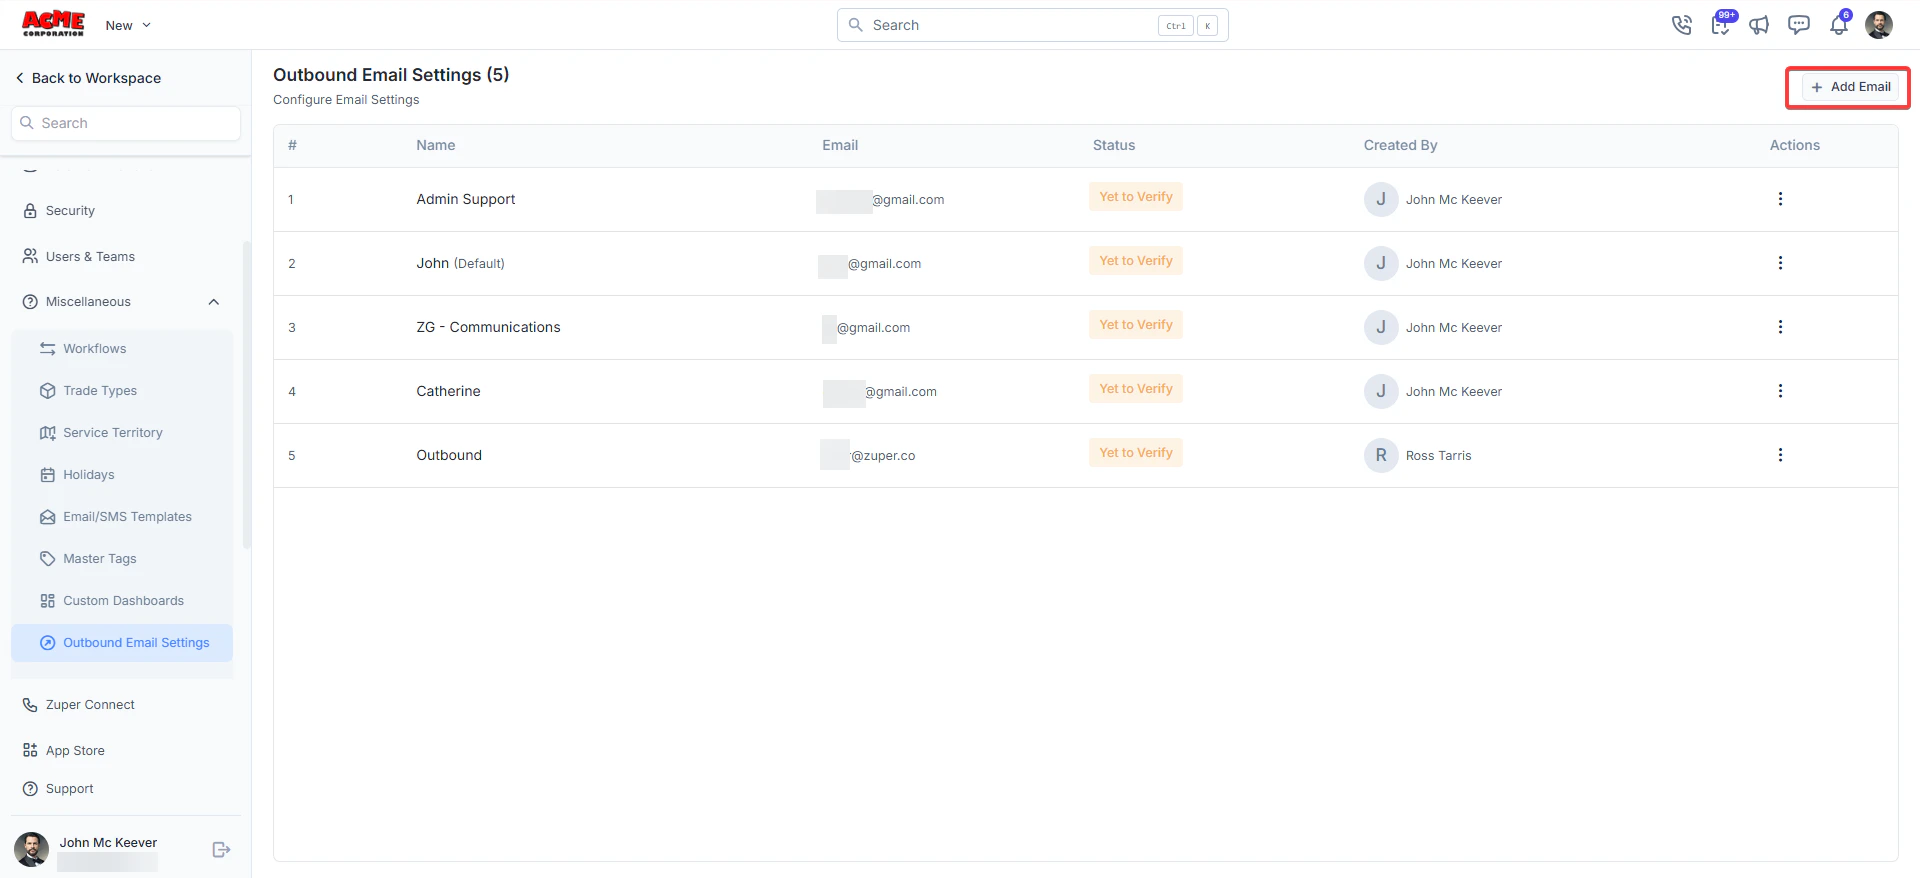Viewport: 1920px width, 878px height.
Task: Open actions menu for Admin Support row
Action: [x=1780, y=199]
